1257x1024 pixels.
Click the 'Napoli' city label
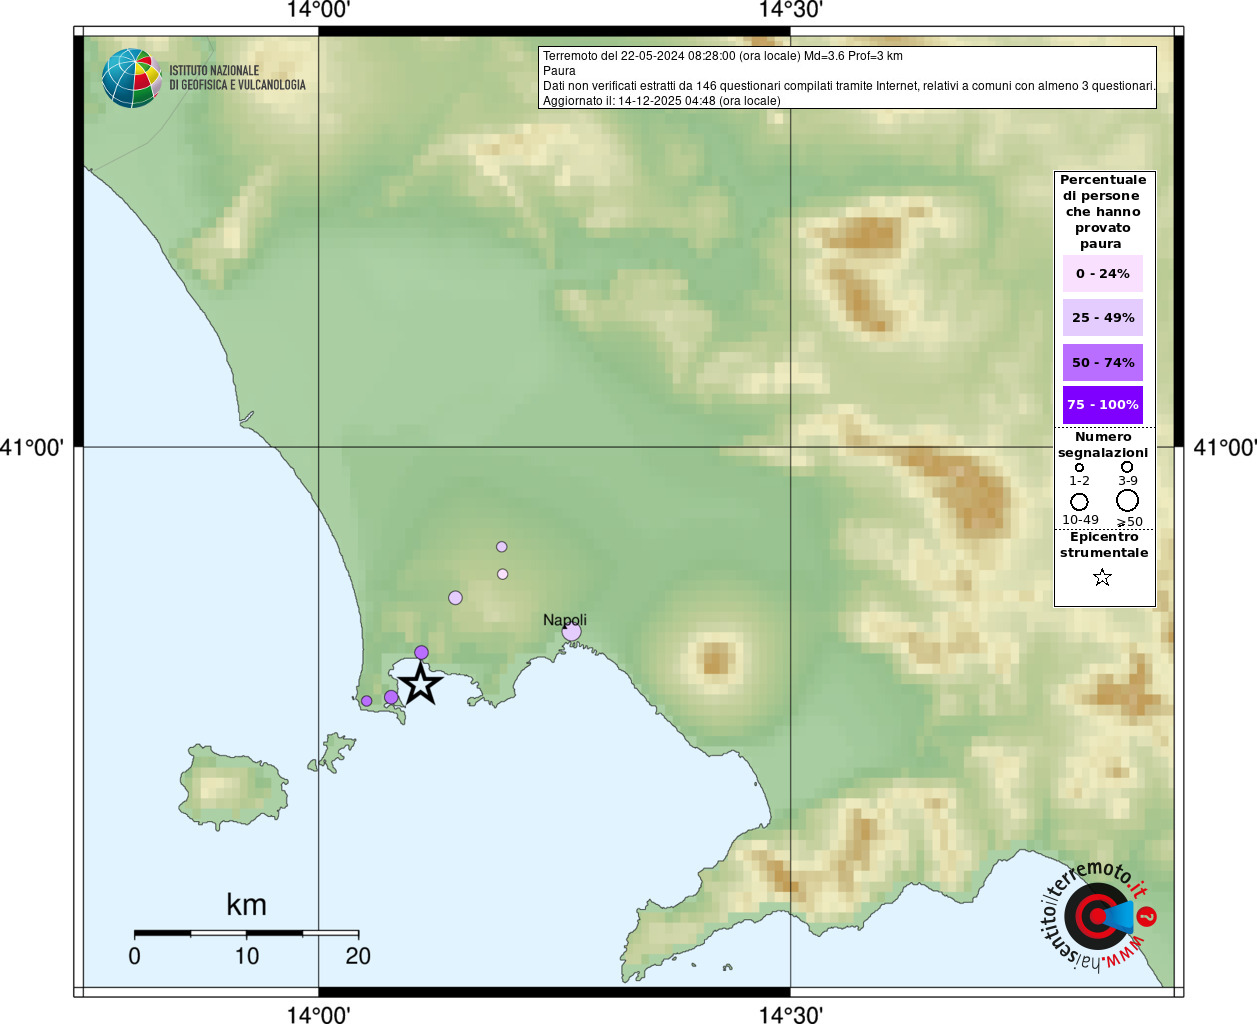coord(565,620)
